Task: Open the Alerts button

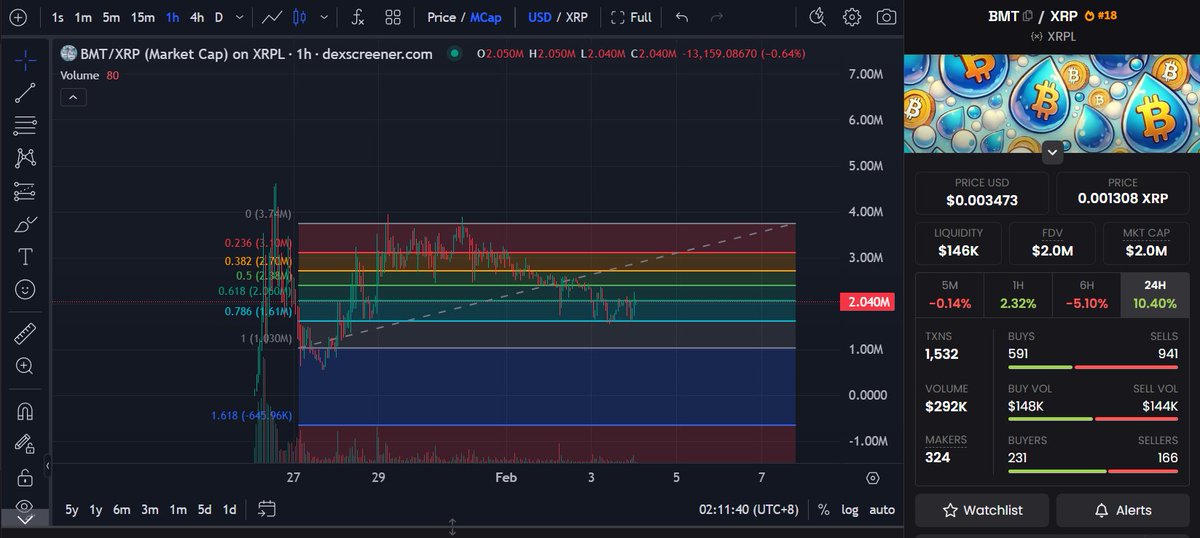Action: (x=1123, y=510)
